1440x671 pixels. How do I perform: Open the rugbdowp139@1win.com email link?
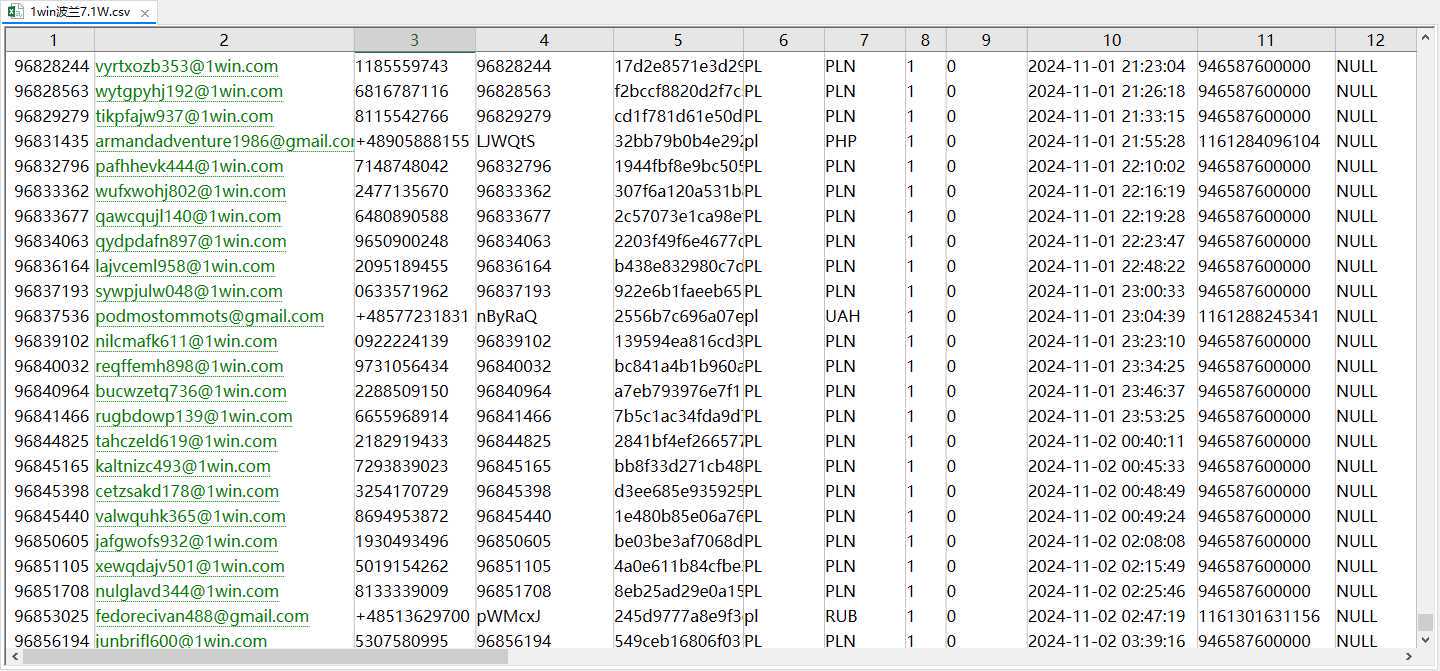(194, 416)
